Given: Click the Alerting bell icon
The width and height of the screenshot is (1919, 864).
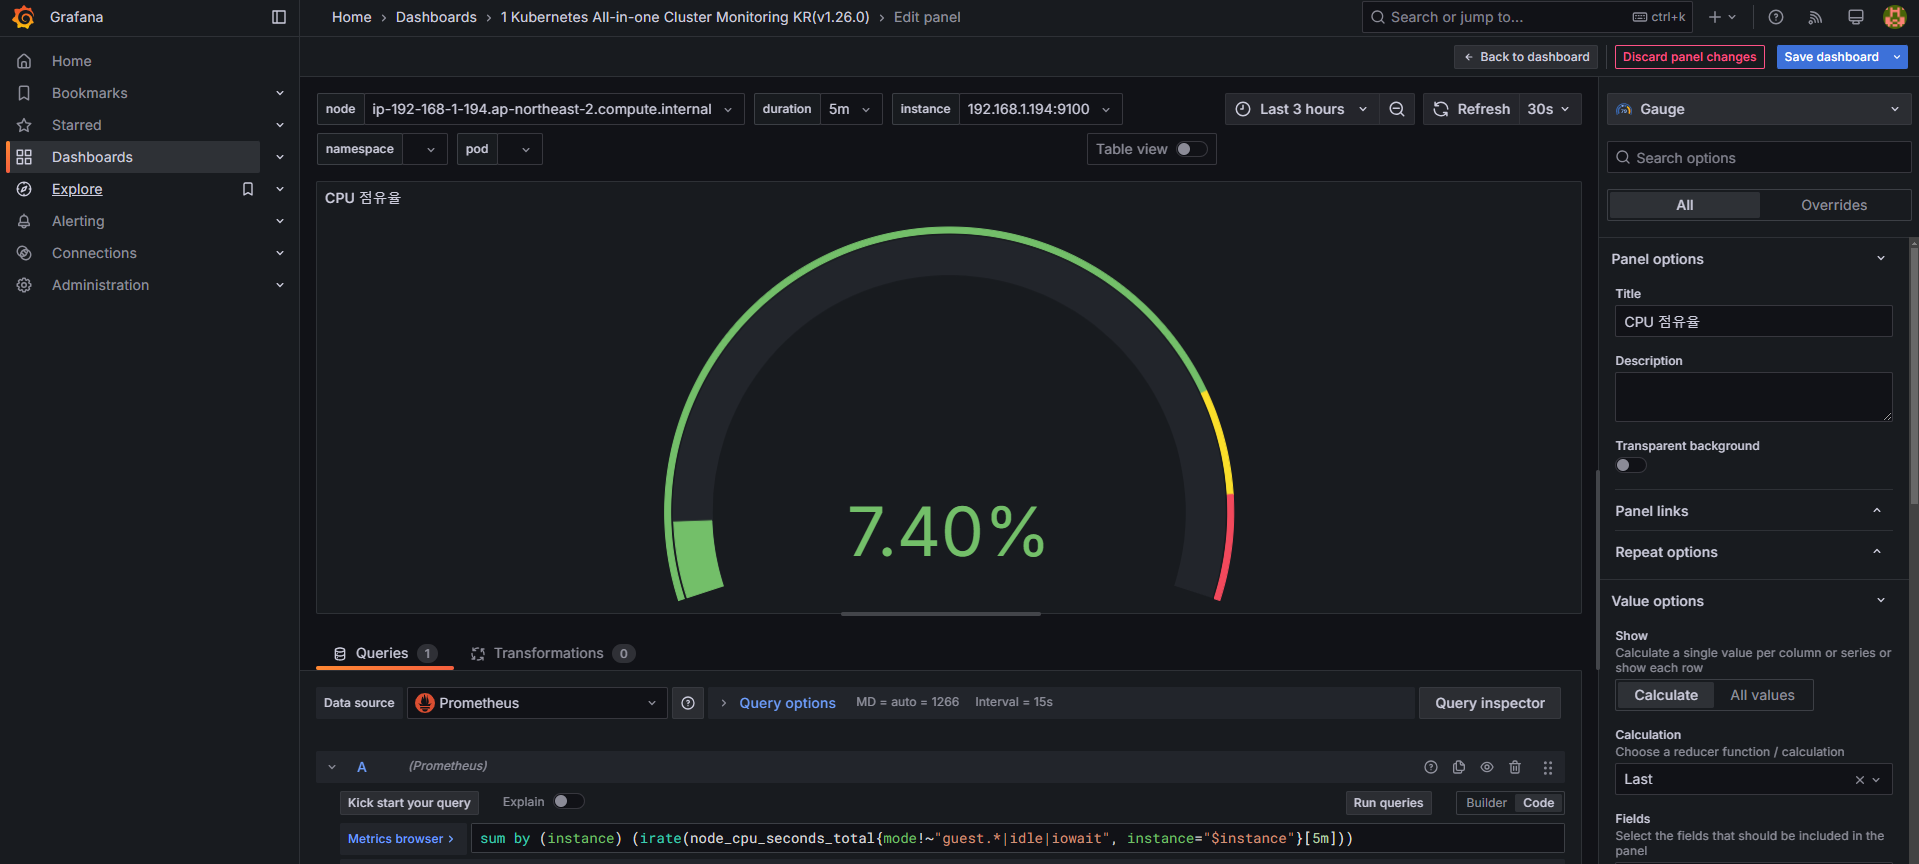Looking at the screenshot, I should click(24, 221).
